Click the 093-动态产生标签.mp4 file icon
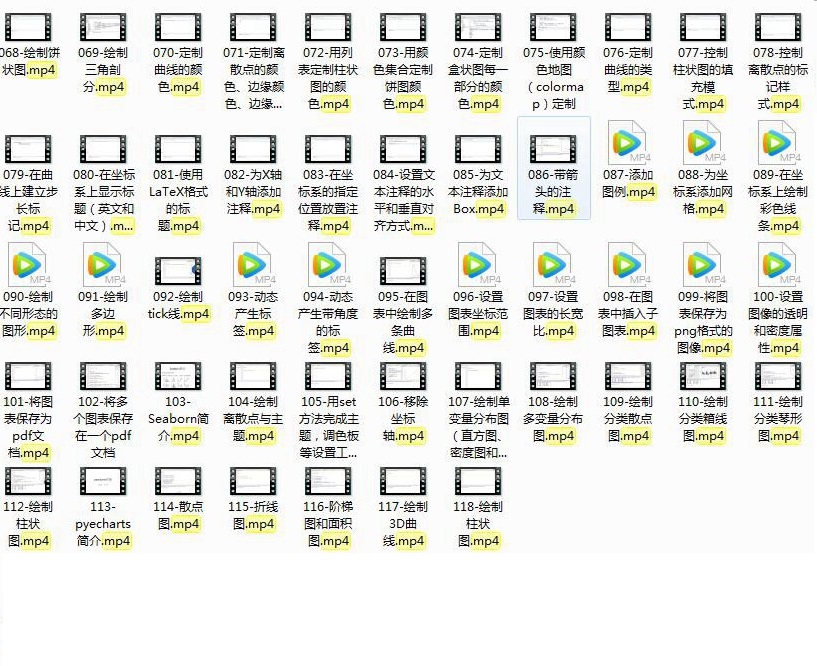Image resolution: width=817 pixels, height=666 pixels. [x=253, y=267]
